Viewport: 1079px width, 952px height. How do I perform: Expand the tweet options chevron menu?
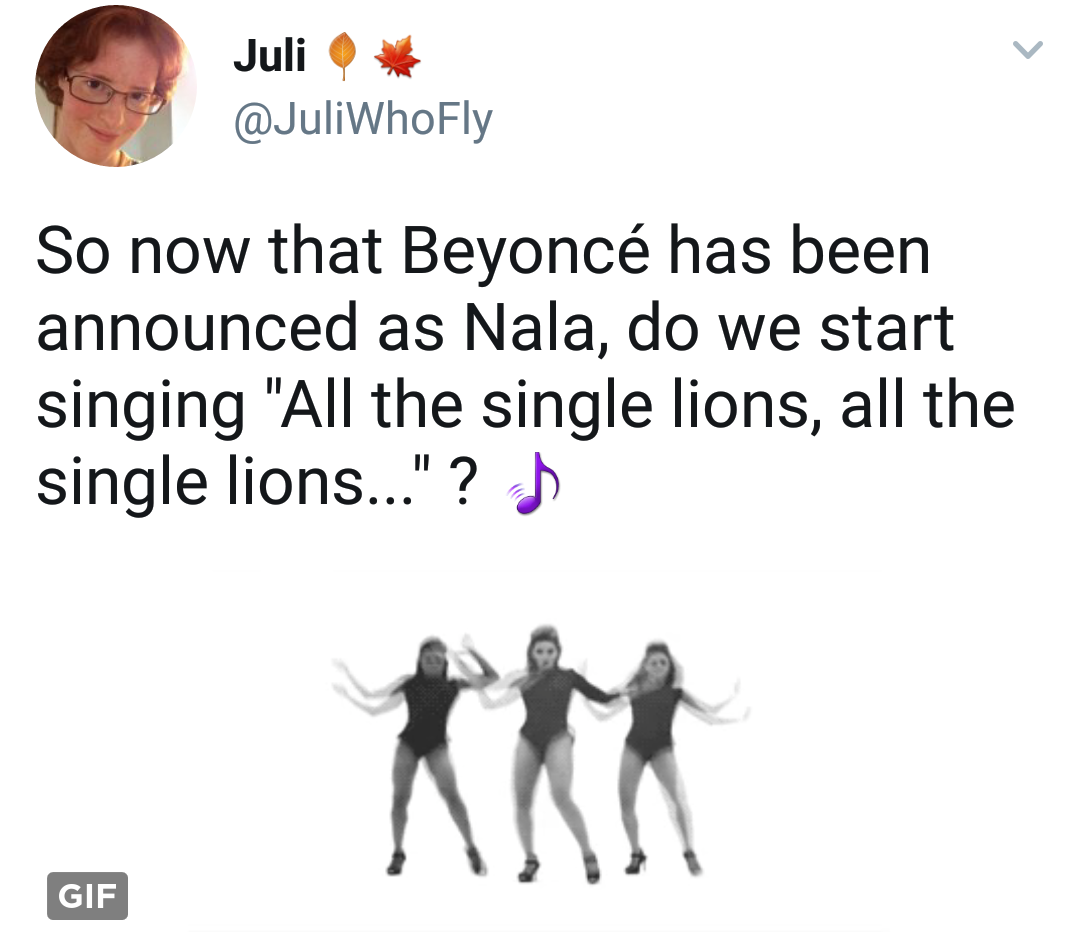(1027, 50)
